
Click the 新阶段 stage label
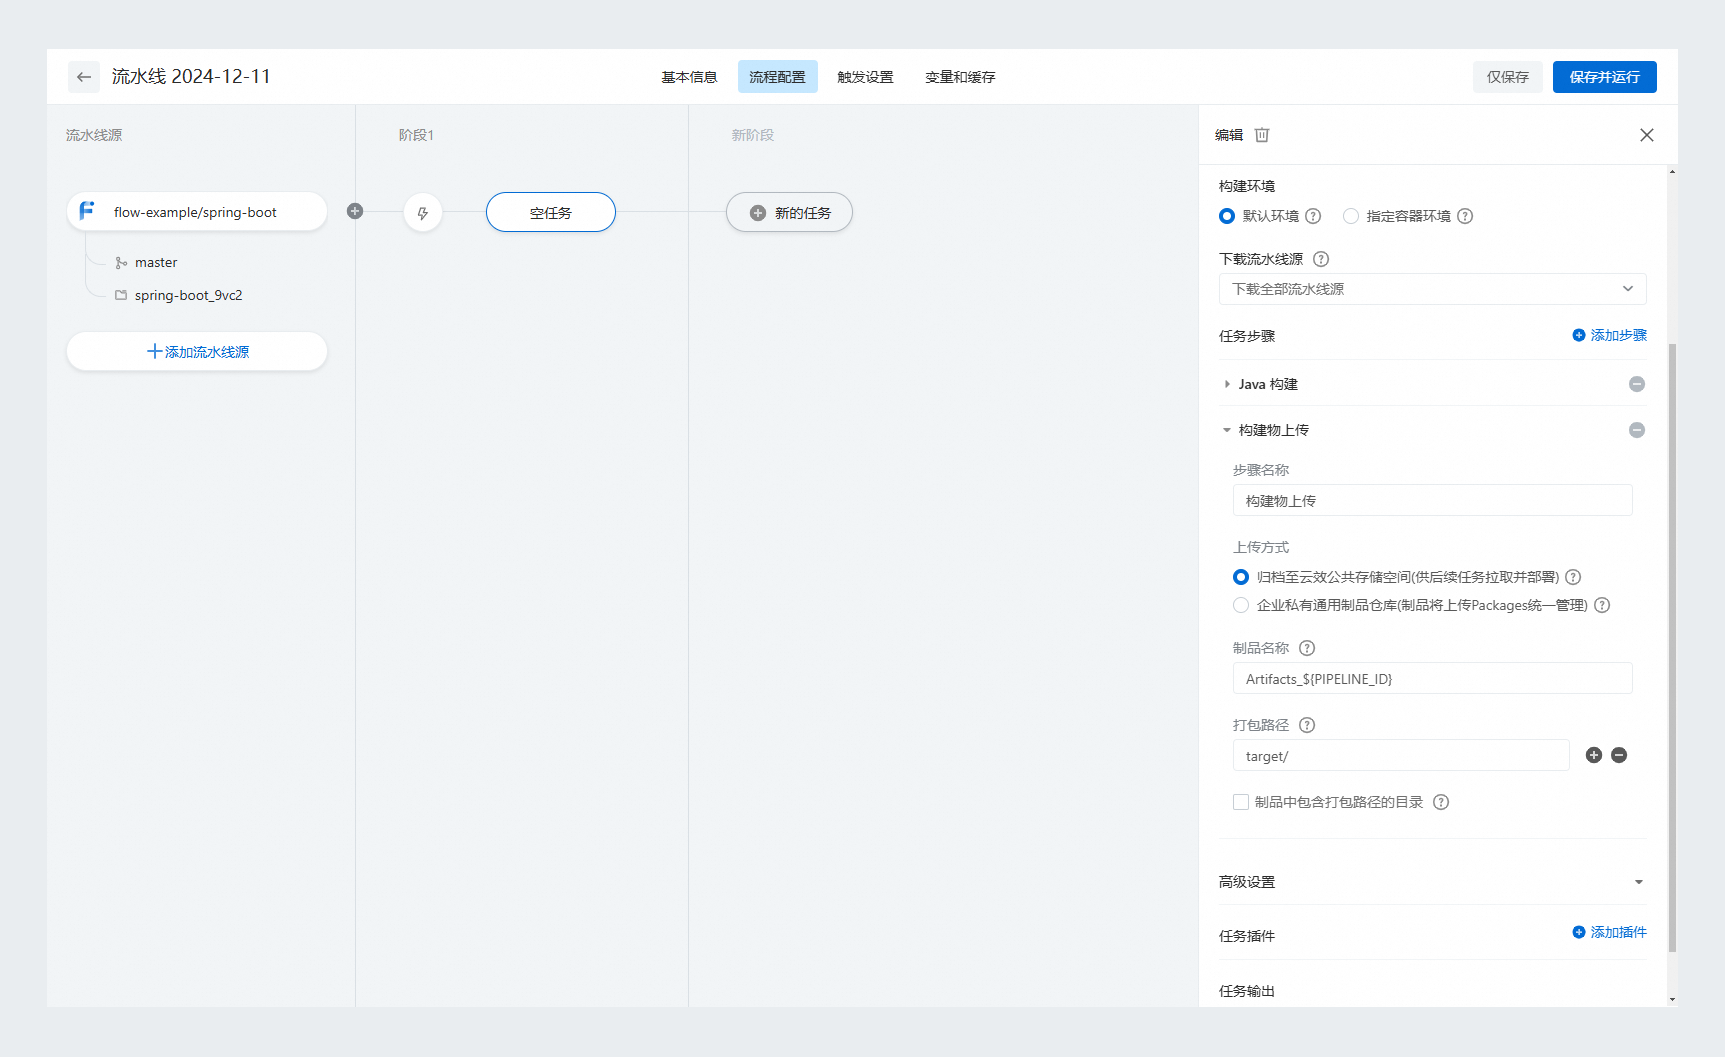coord(753,135)
